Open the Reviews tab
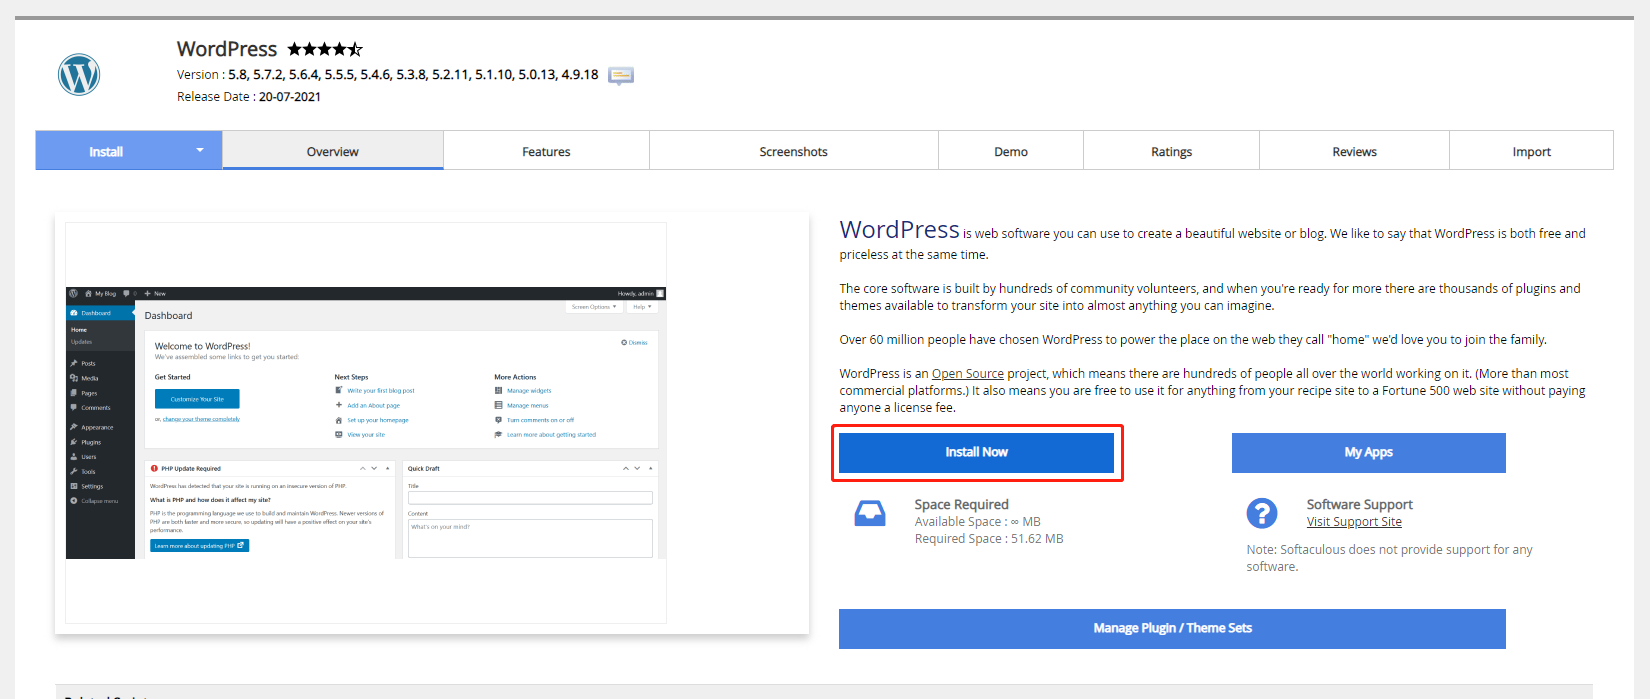This screenshot has width=1650, height=699. click(x=1354, y=152)
